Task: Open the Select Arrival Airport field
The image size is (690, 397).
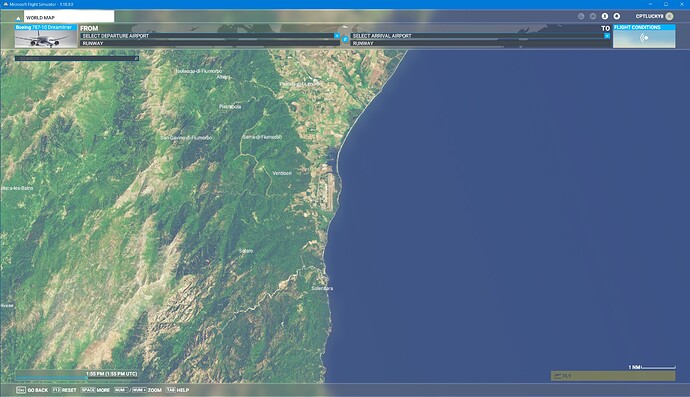Action: tap(480, 36)
